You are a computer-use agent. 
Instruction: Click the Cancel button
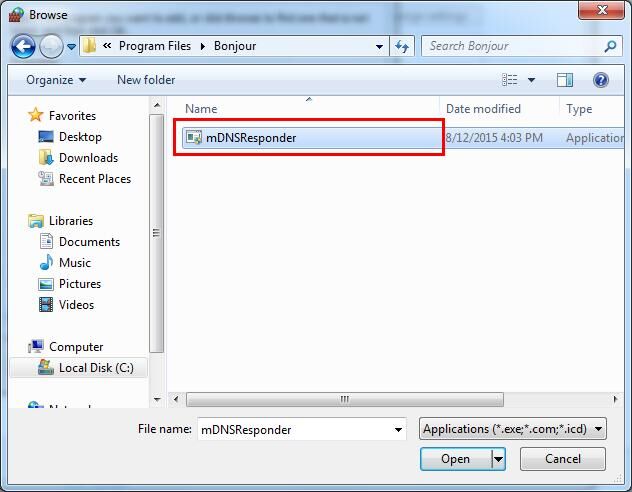[x=563, y=459]
